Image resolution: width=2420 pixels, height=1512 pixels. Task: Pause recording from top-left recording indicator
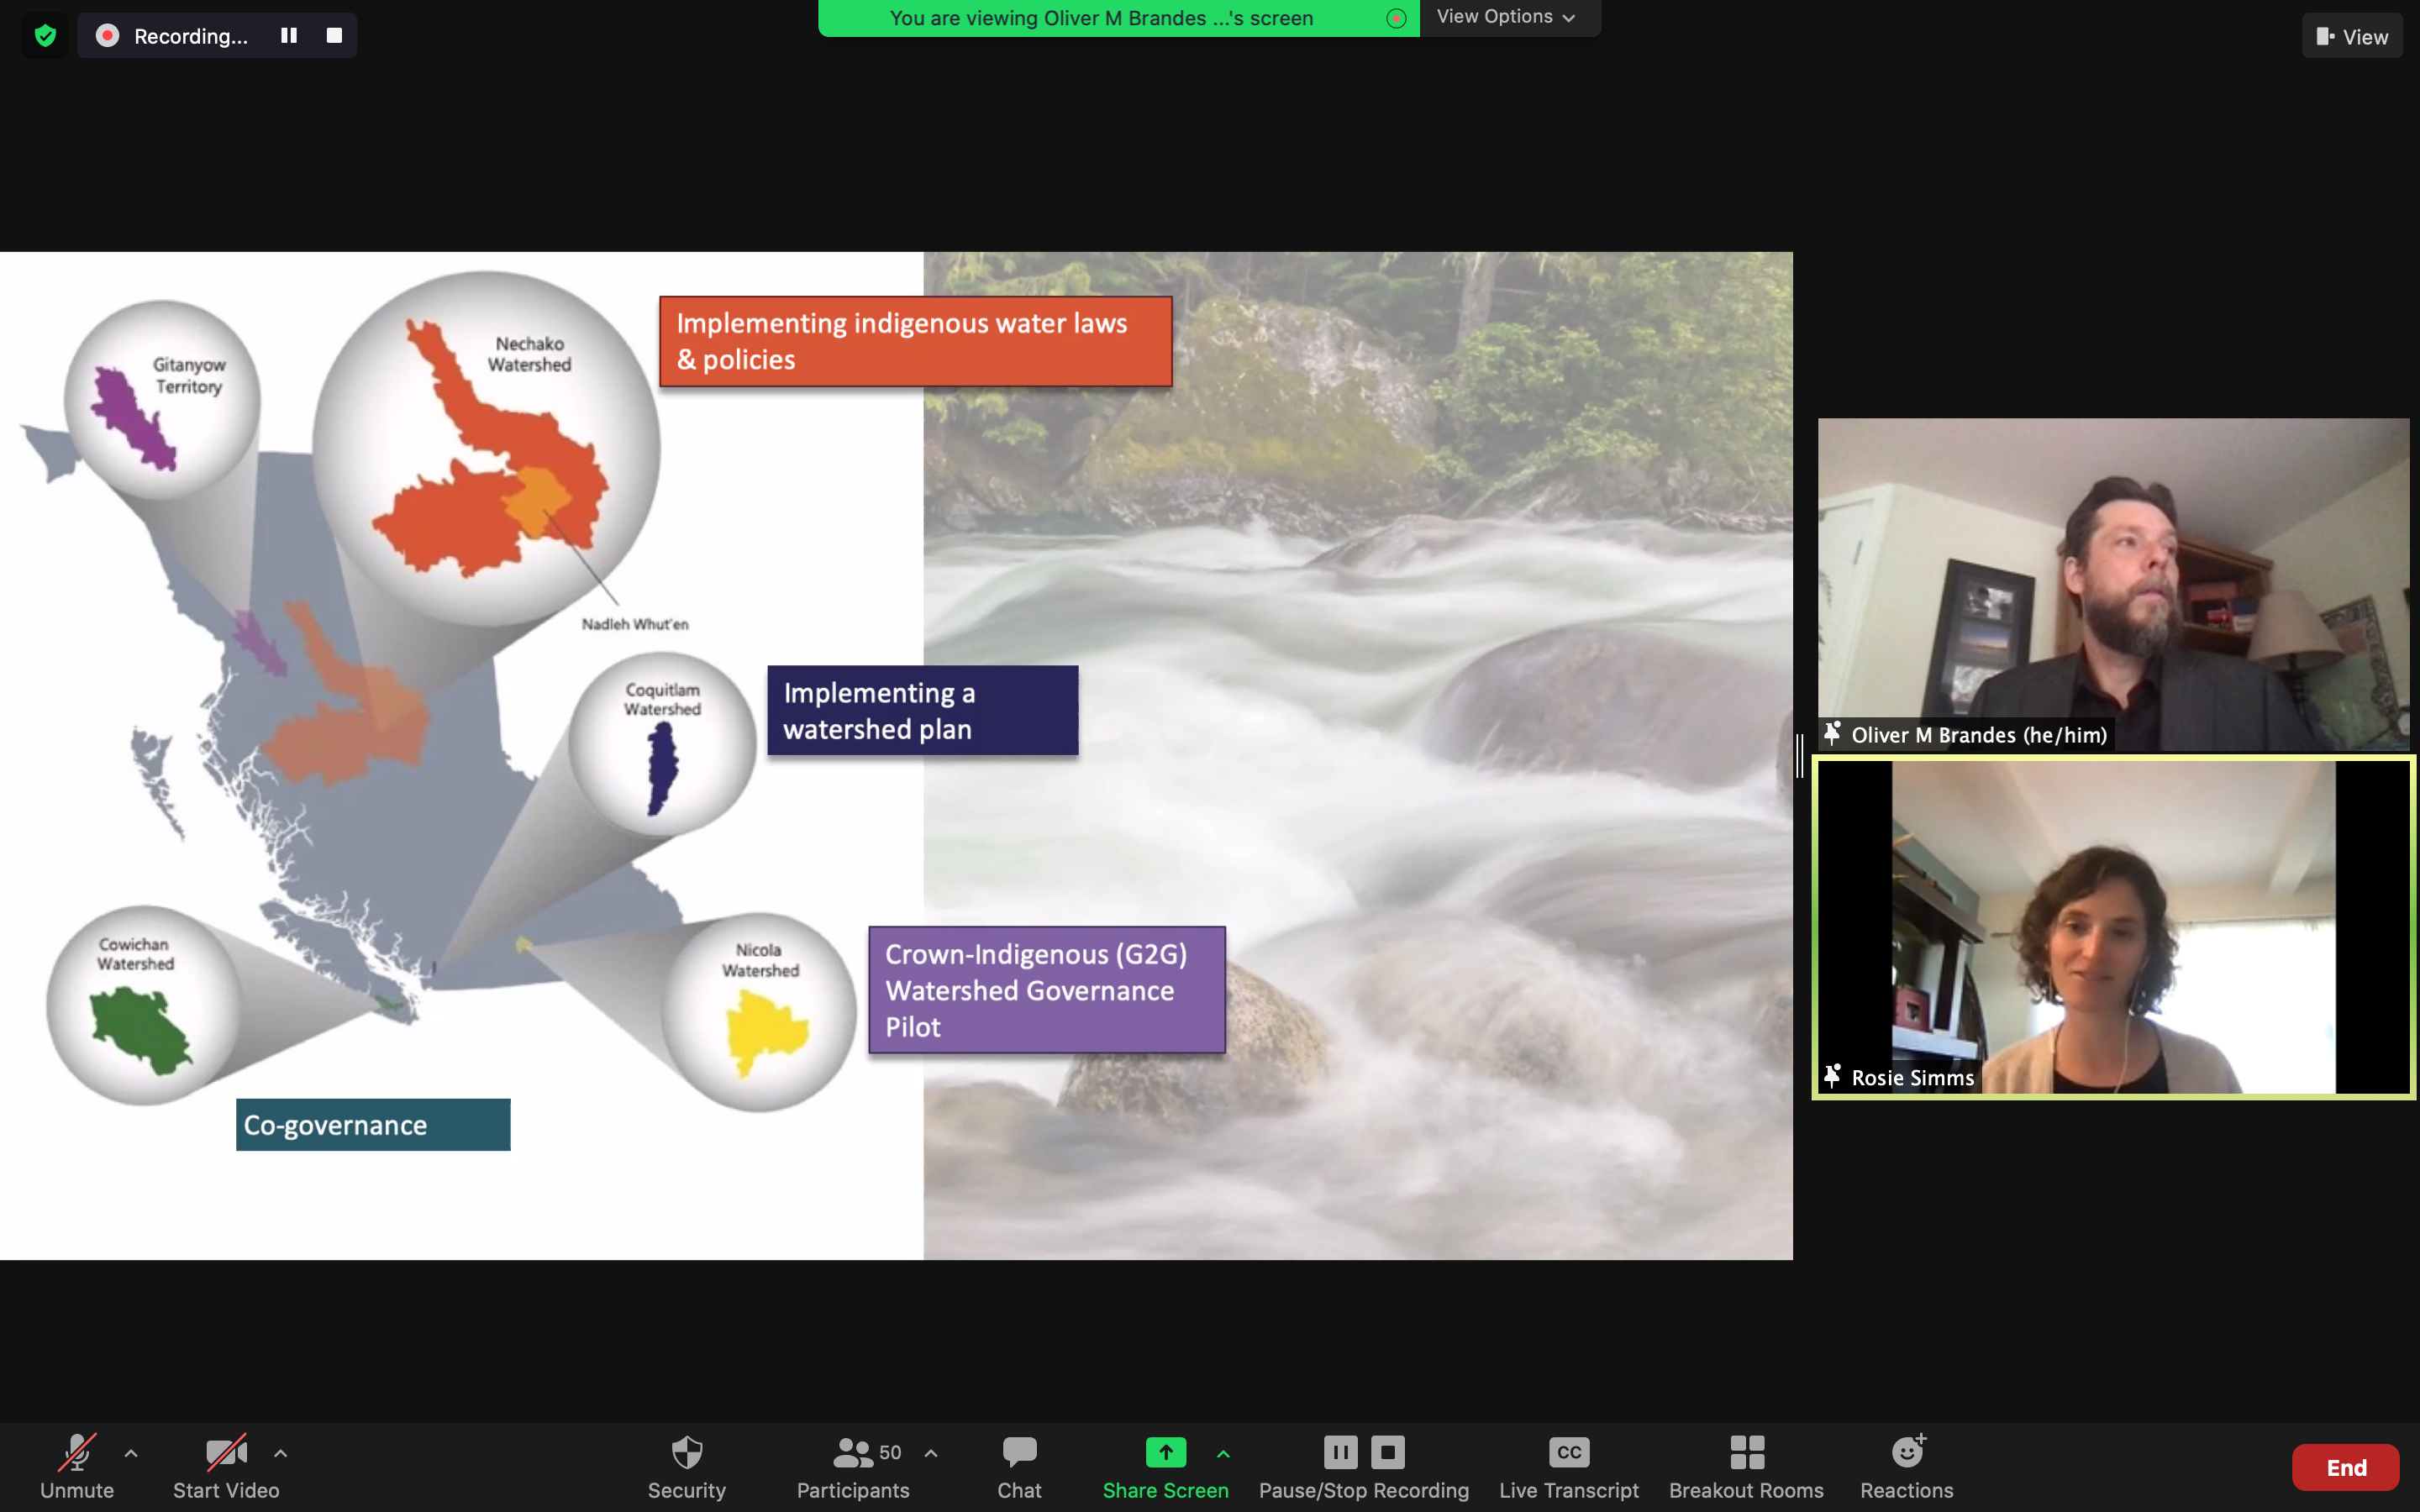[289, 35]
